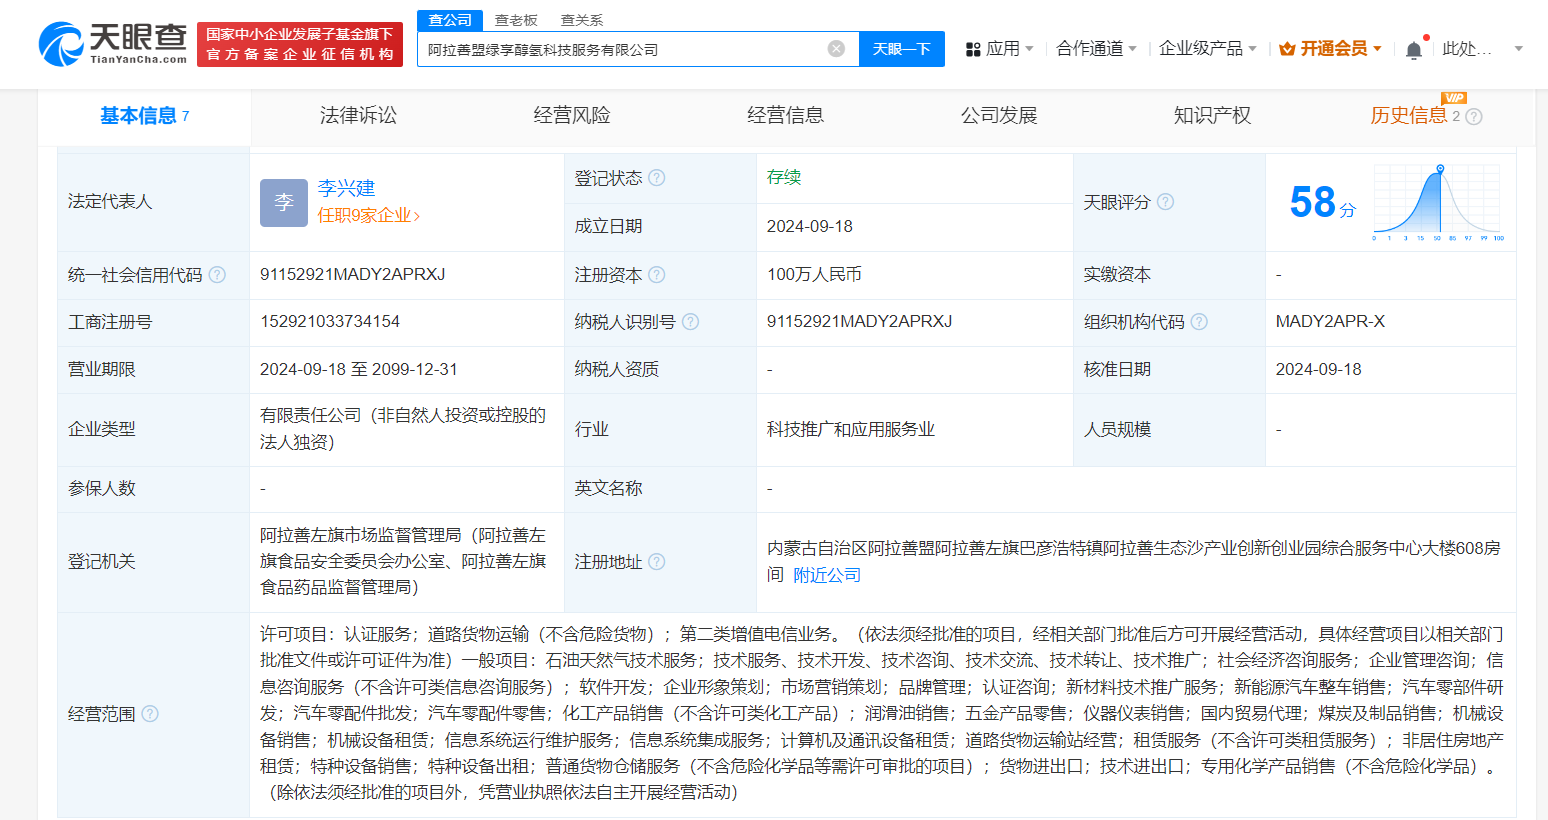Viewport: 1548px width, 820px height.
Task: Click help icon next to 统一社会信用代码
Action: pos(217,275)
